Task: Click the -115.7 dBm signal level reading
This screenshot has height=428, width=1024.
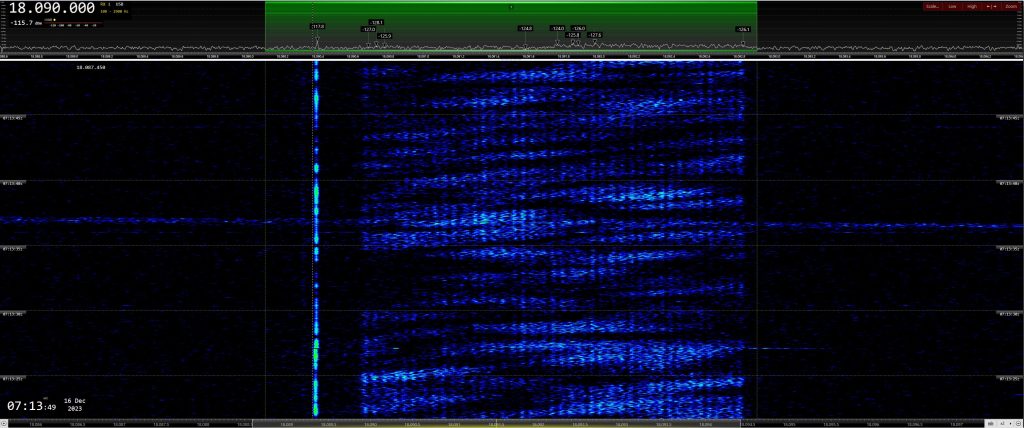Action: tap(26, 23)
